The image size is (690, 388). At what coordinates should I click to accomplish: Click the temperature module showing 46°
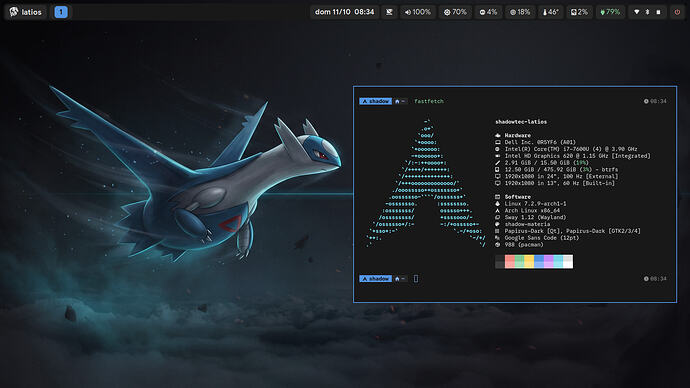550,12
